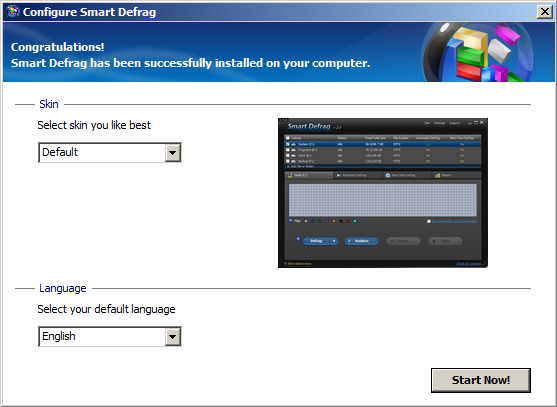Click the 'Select your default language' text
Screen dimensions: 557x407
click(x=106, y=309)
